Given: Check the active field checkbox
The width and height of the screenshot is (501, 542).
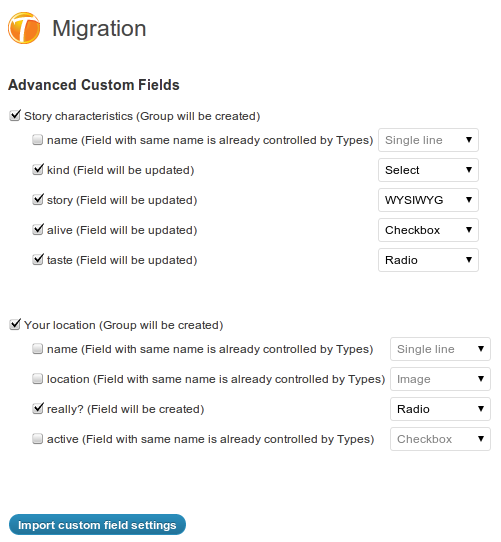Looking at the screenshot, I should [x=37, y=439].
